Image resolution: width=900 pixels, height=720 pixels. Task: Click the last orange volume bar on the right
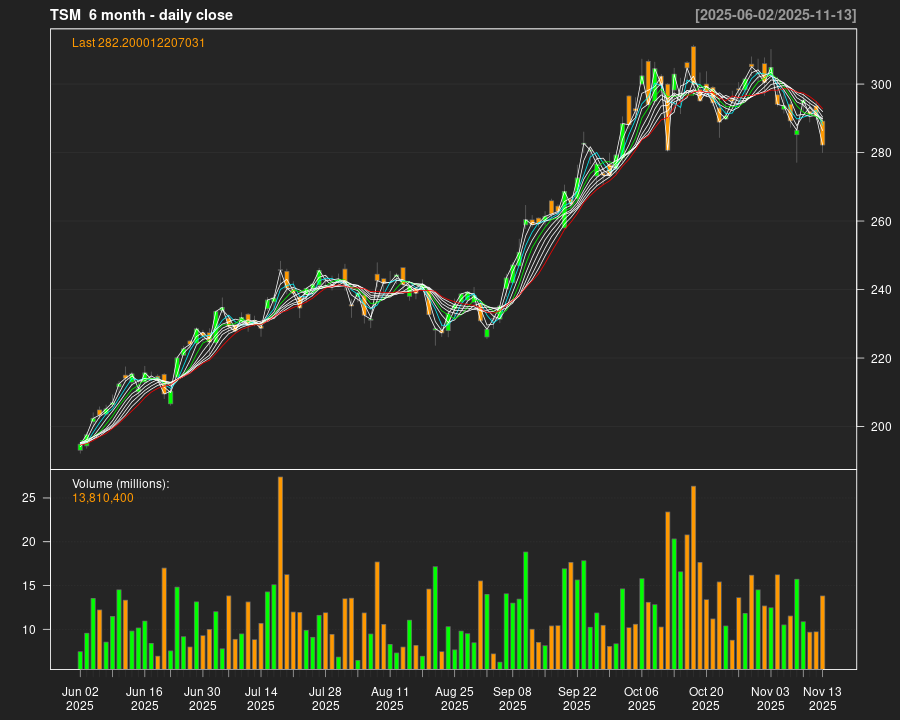822,632
